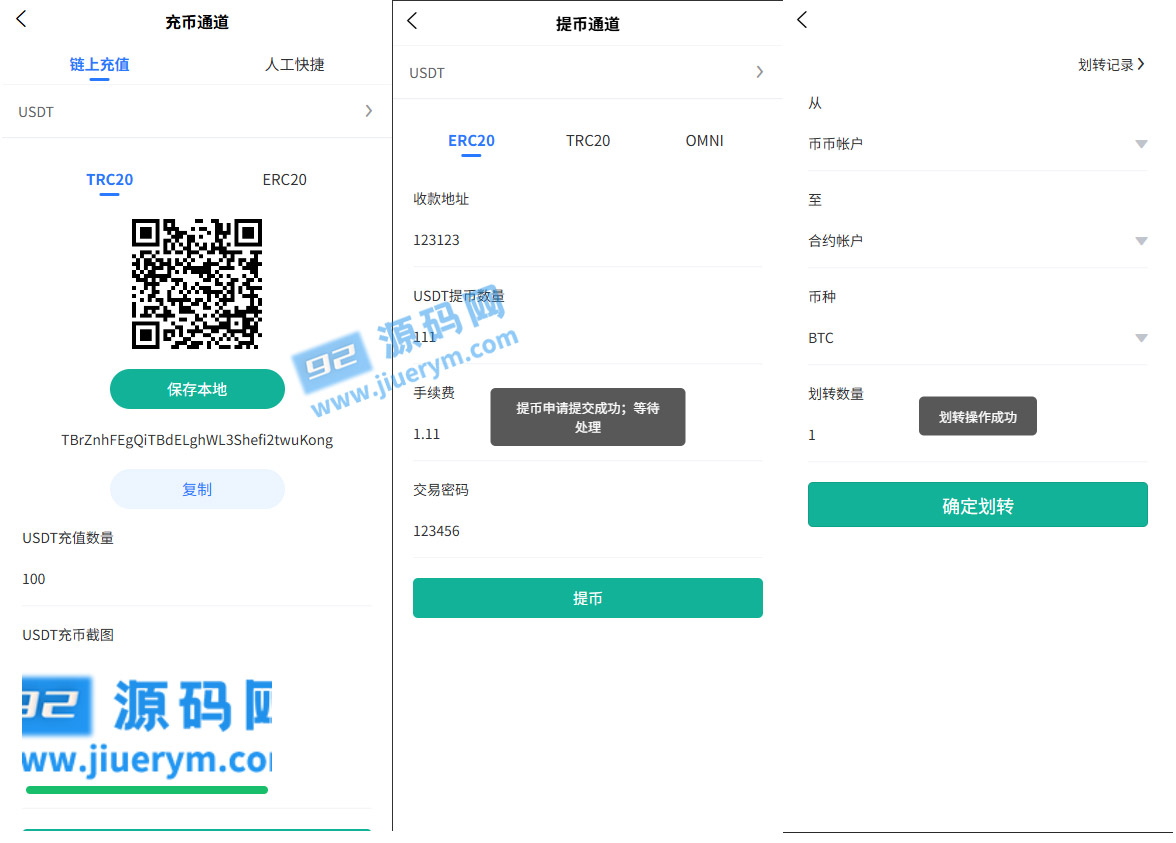
Task: Click the 复制 address button
Action: coord(197,489)
